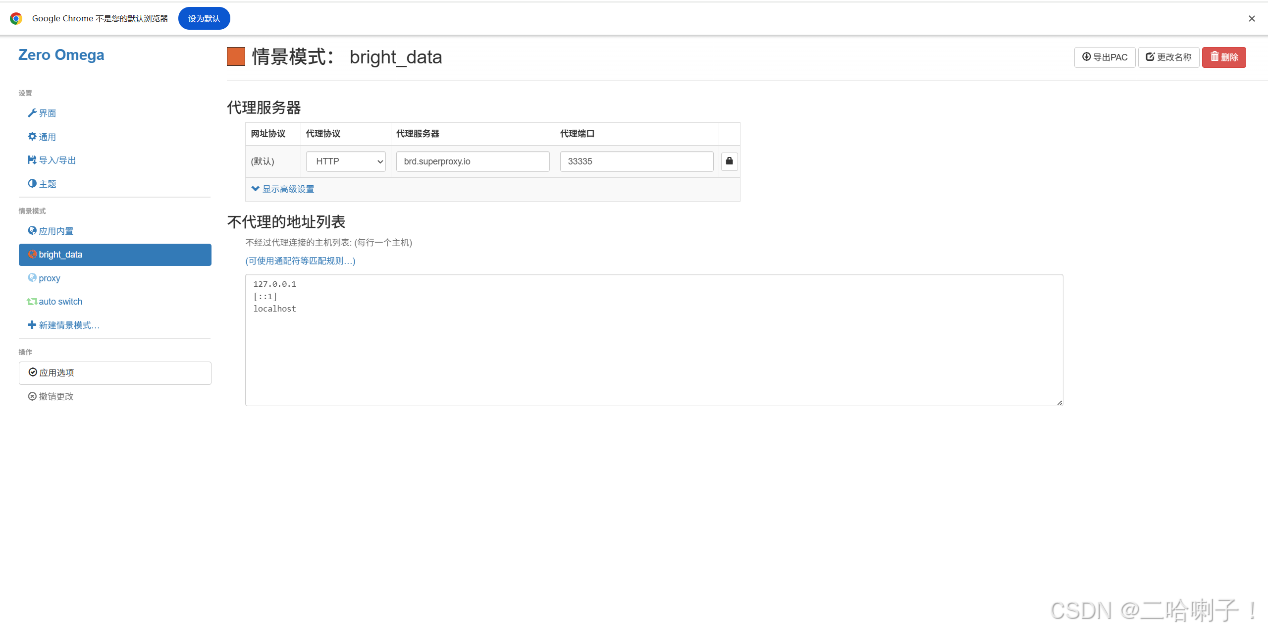
Task: Open the auto switch profile
Action: (55, 302)
